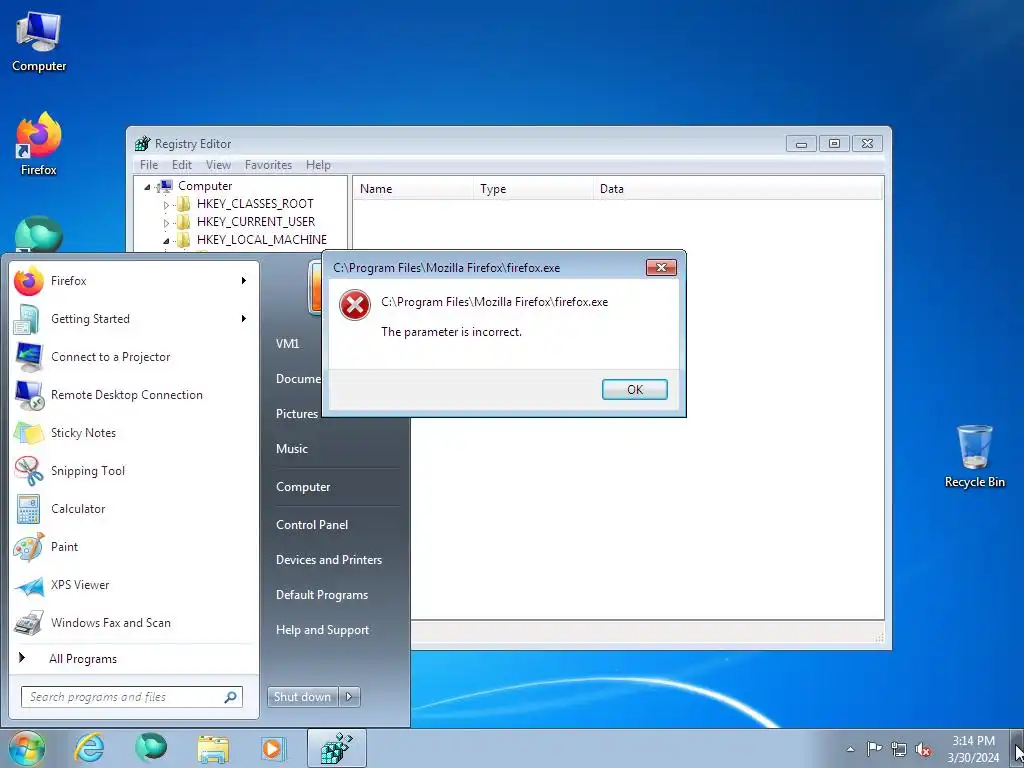Launch Connect to a Projector
The height and width of the screenshot is (768, 1024).
[134, 357]
